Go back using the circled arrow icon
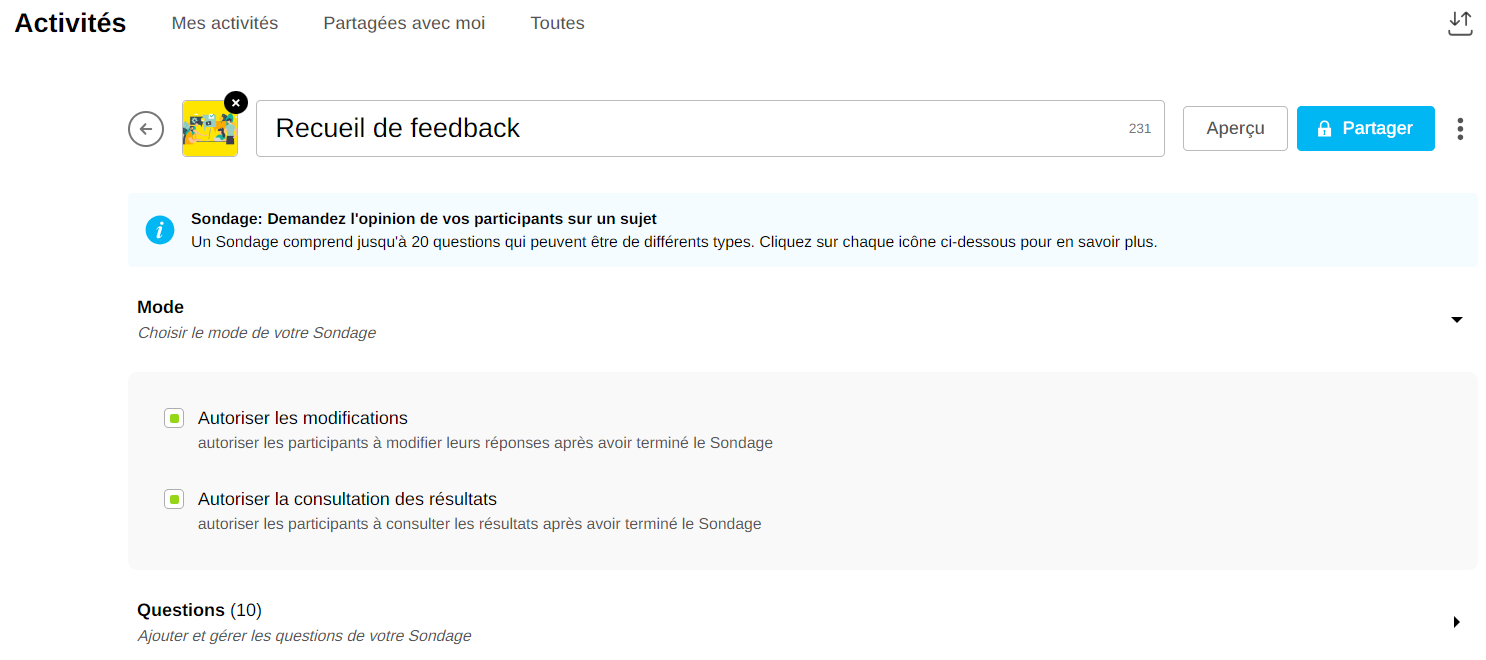Viewport: 1486px width, 660px height. click(x=146, y=128)
